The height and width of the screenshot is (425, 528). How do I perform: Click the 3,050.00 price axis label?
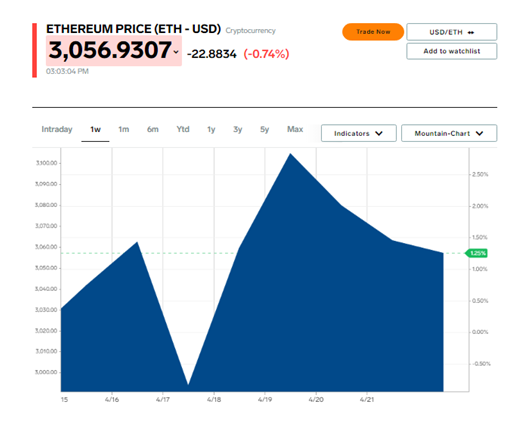(x=46, y=268)
